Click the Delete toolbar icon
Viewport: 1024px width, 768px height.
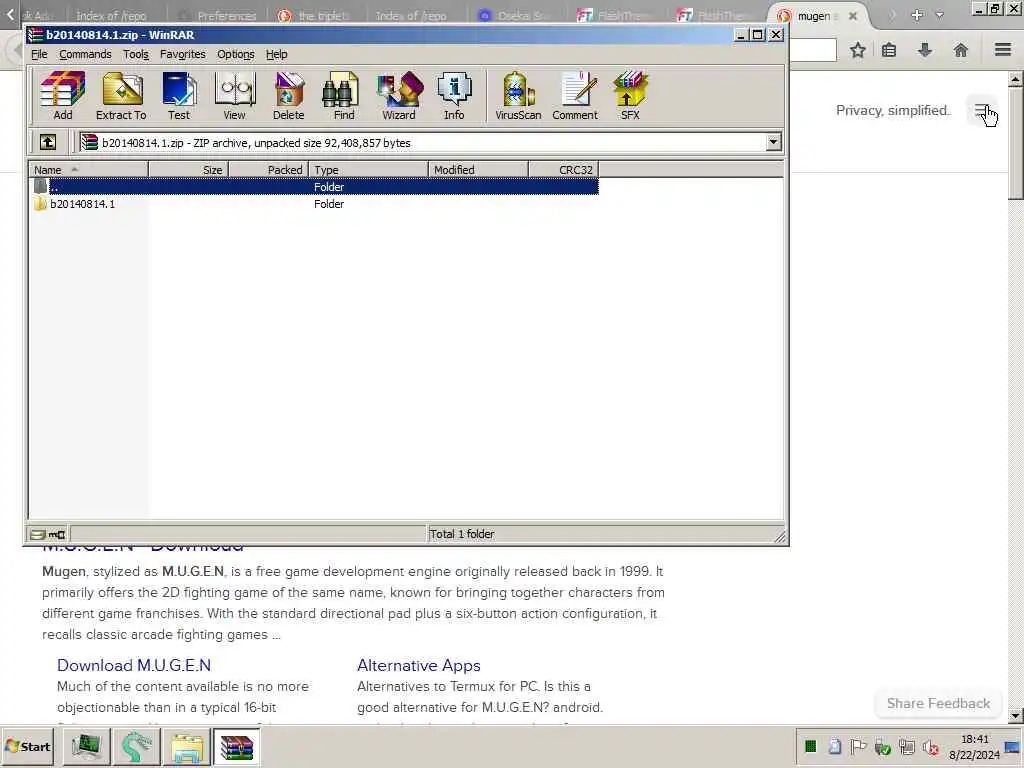point(289,95)
